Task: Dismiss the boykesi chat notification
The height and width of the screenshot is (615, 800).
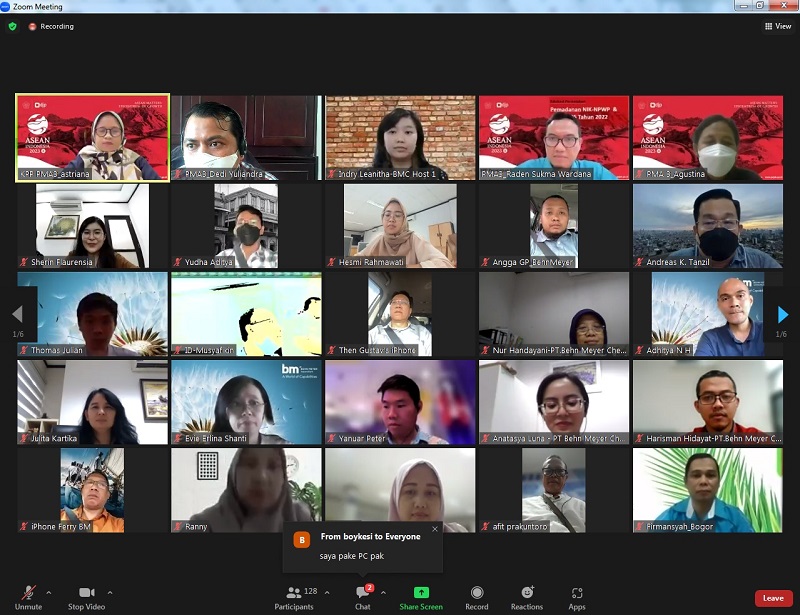Action: tap(435, 529)
